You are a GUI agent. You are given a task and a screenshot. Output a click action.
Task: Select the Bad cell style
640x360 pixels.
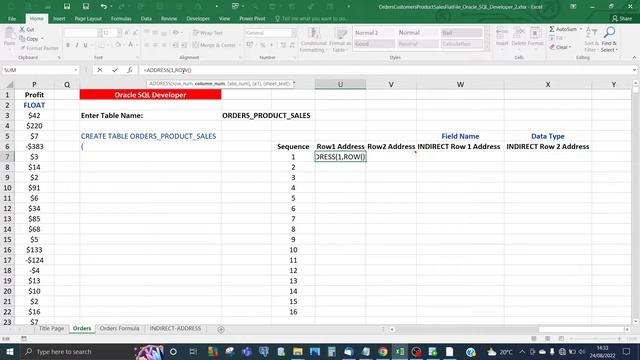[x=462, y=33]
